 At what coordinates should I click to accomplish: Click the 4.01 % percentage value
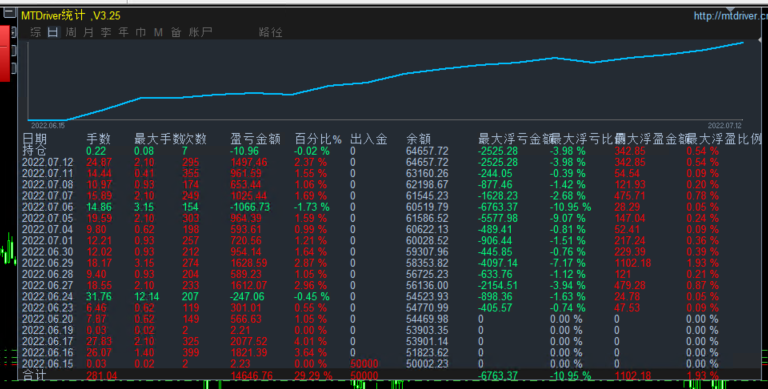(311, 341)
